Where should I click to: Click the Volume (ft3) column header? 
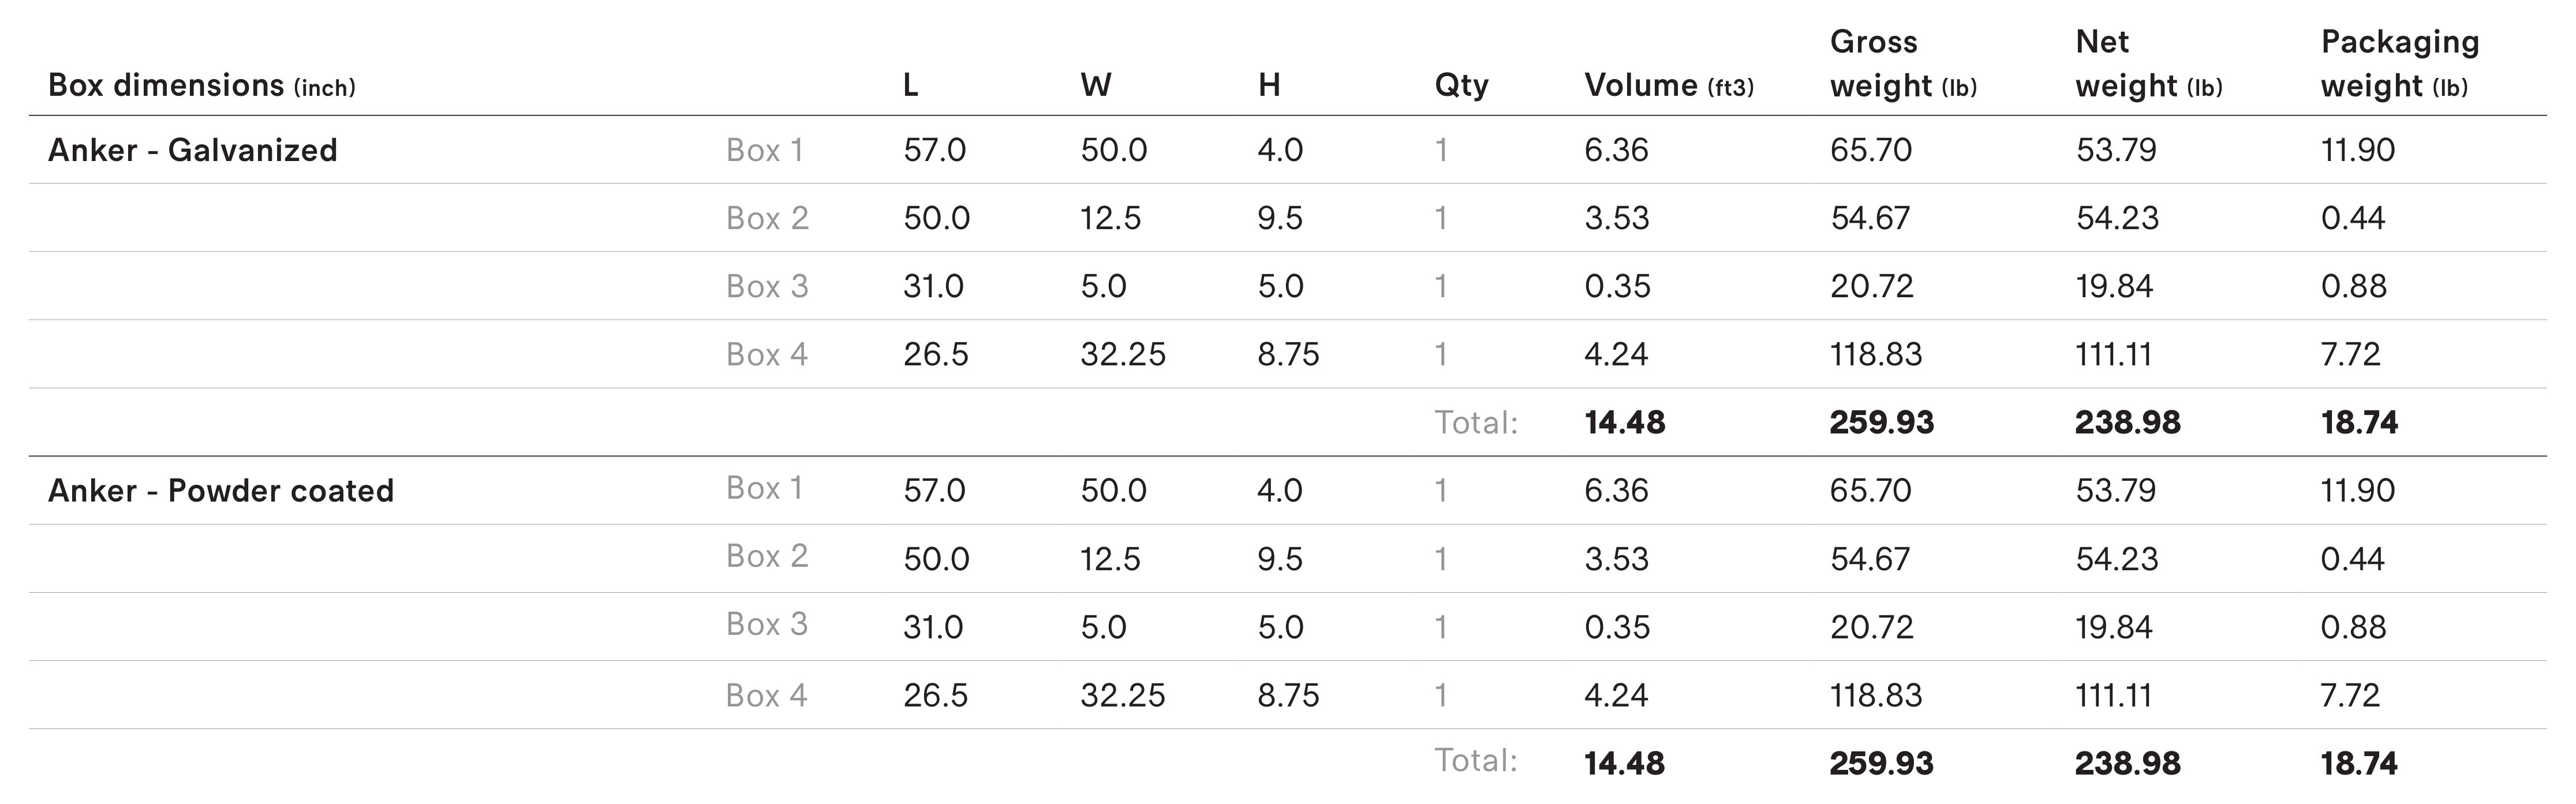tap(1669, 86)
